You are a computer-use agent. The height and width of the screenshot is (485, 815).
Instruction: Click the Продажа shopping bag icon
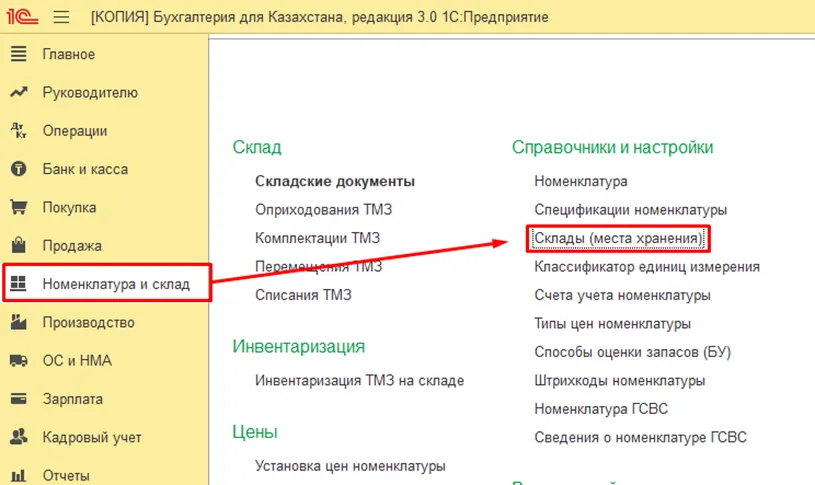tap(19, 245)
